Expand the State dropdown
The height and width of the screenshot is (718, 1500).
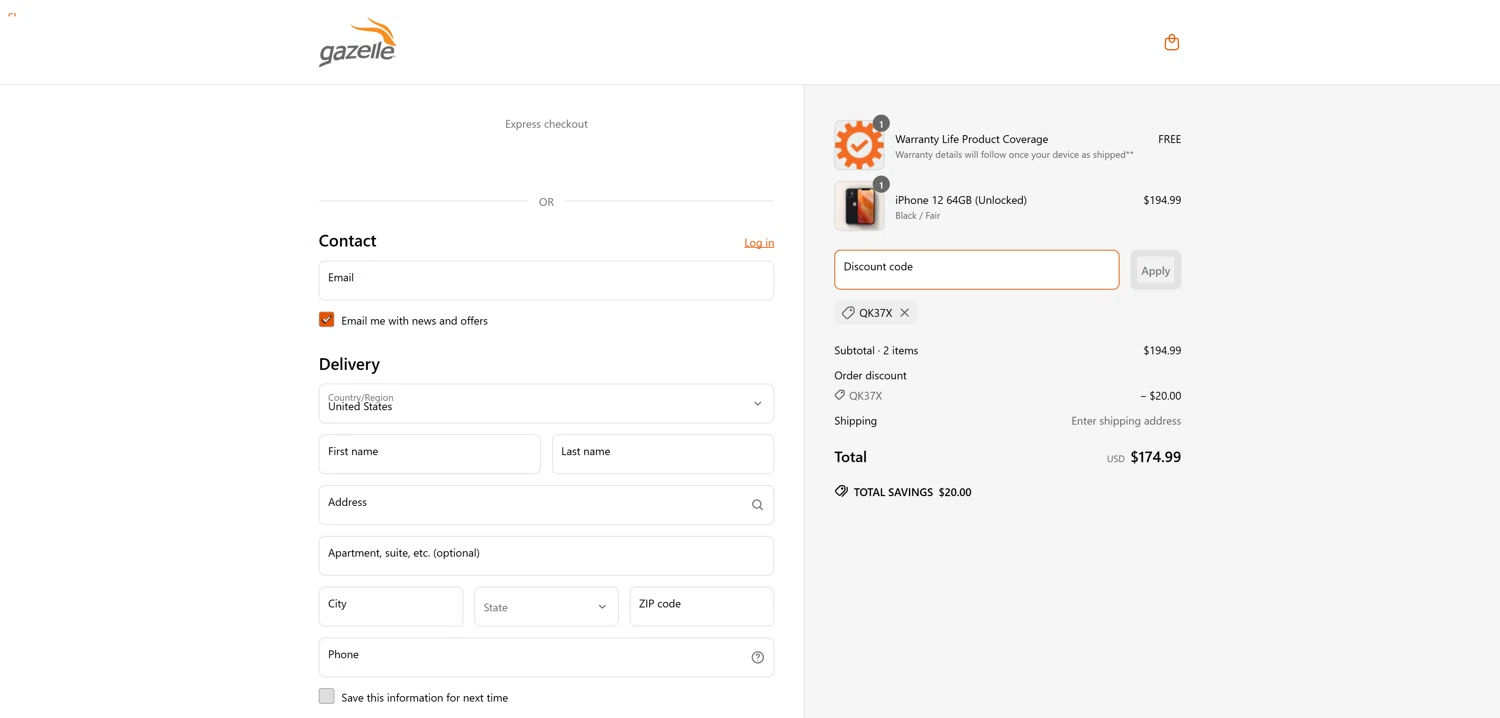546,607
